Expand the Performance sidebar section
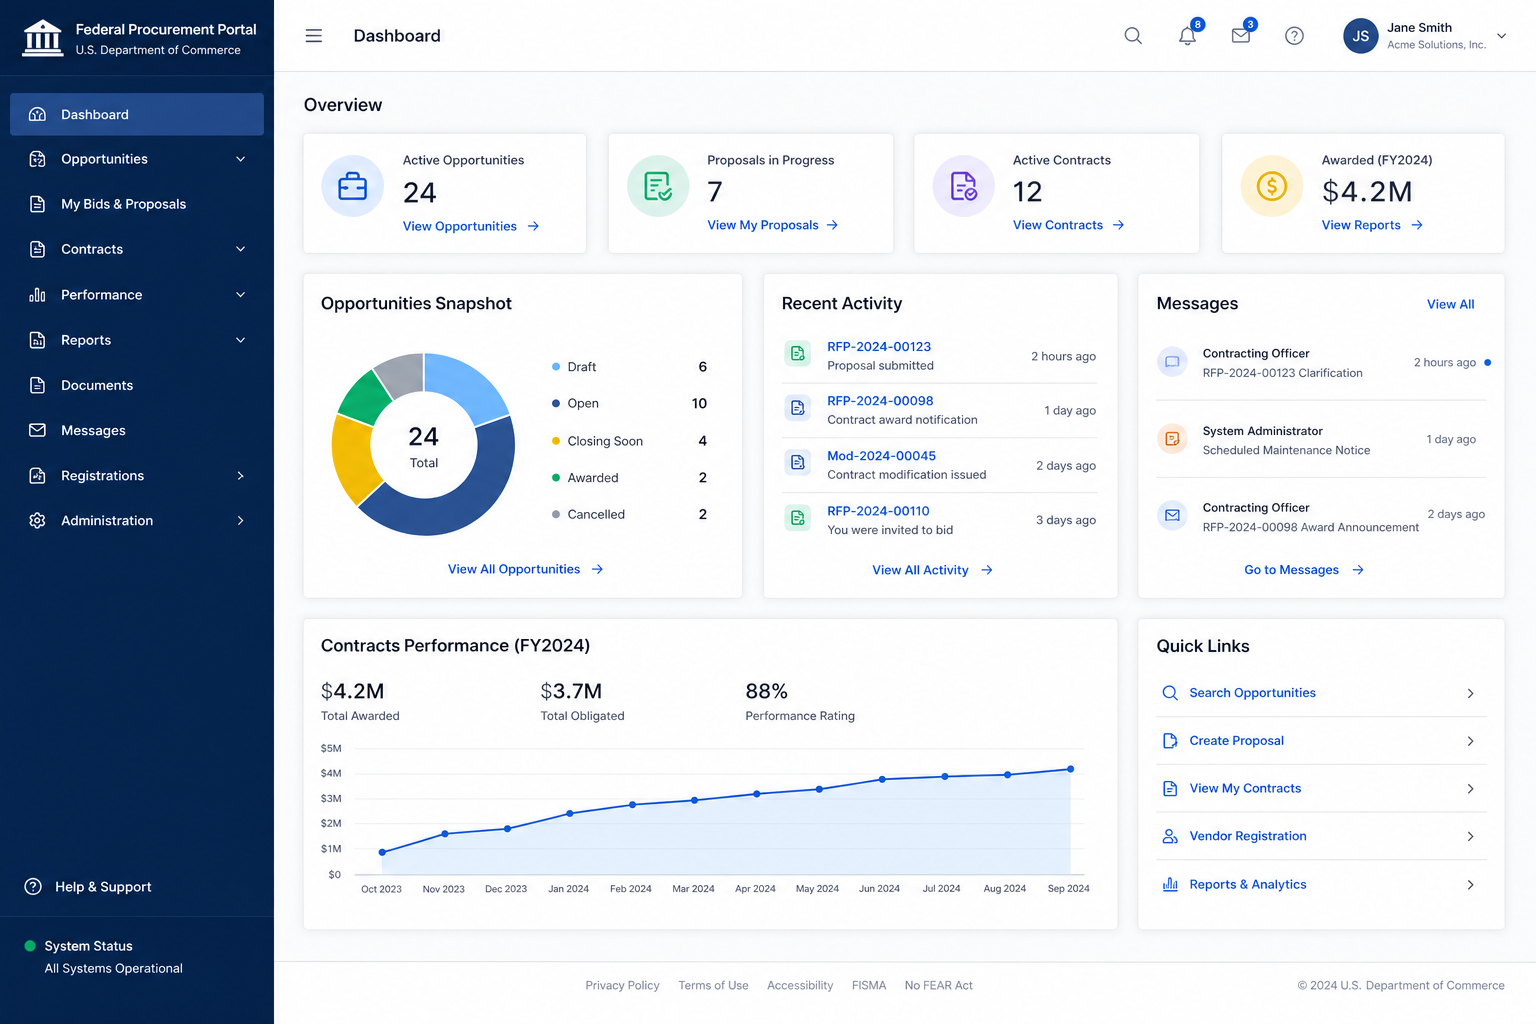The image size is (1536, 1024). point(137,295)
